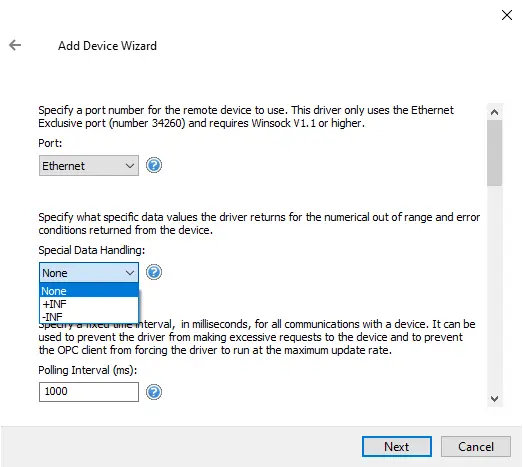Click the scroll down arrow of the settings pane

tap(494, 399)
